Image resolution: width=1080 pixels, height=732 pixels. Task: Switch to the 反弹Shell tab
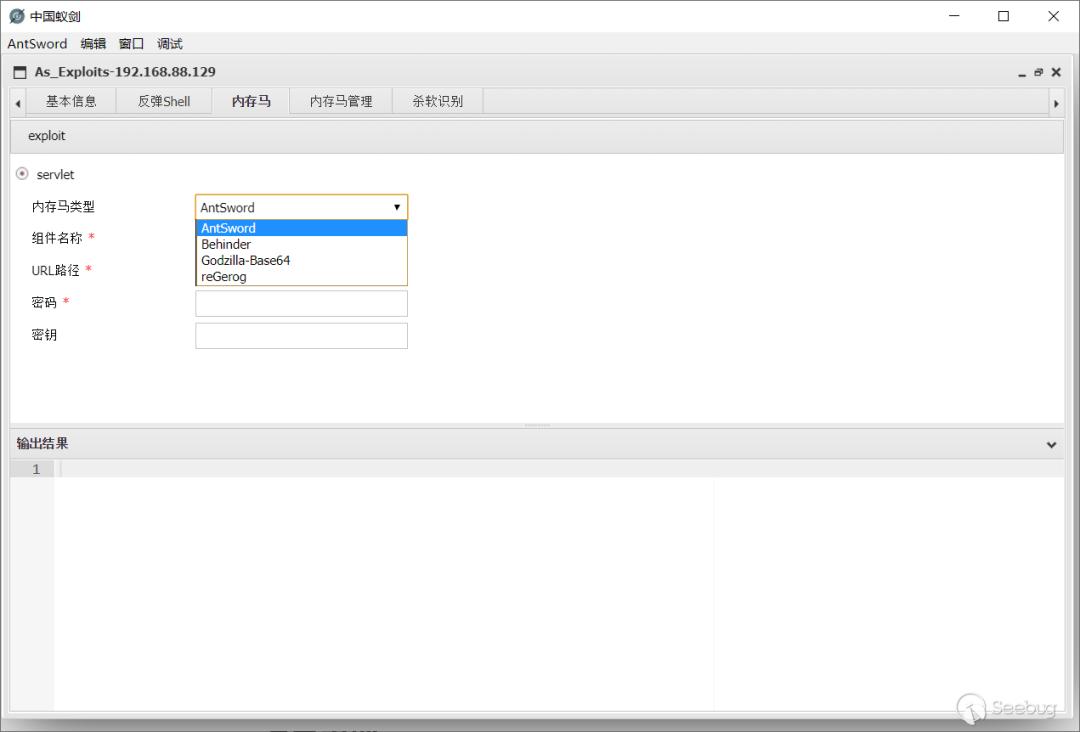(x=164, y=101)
